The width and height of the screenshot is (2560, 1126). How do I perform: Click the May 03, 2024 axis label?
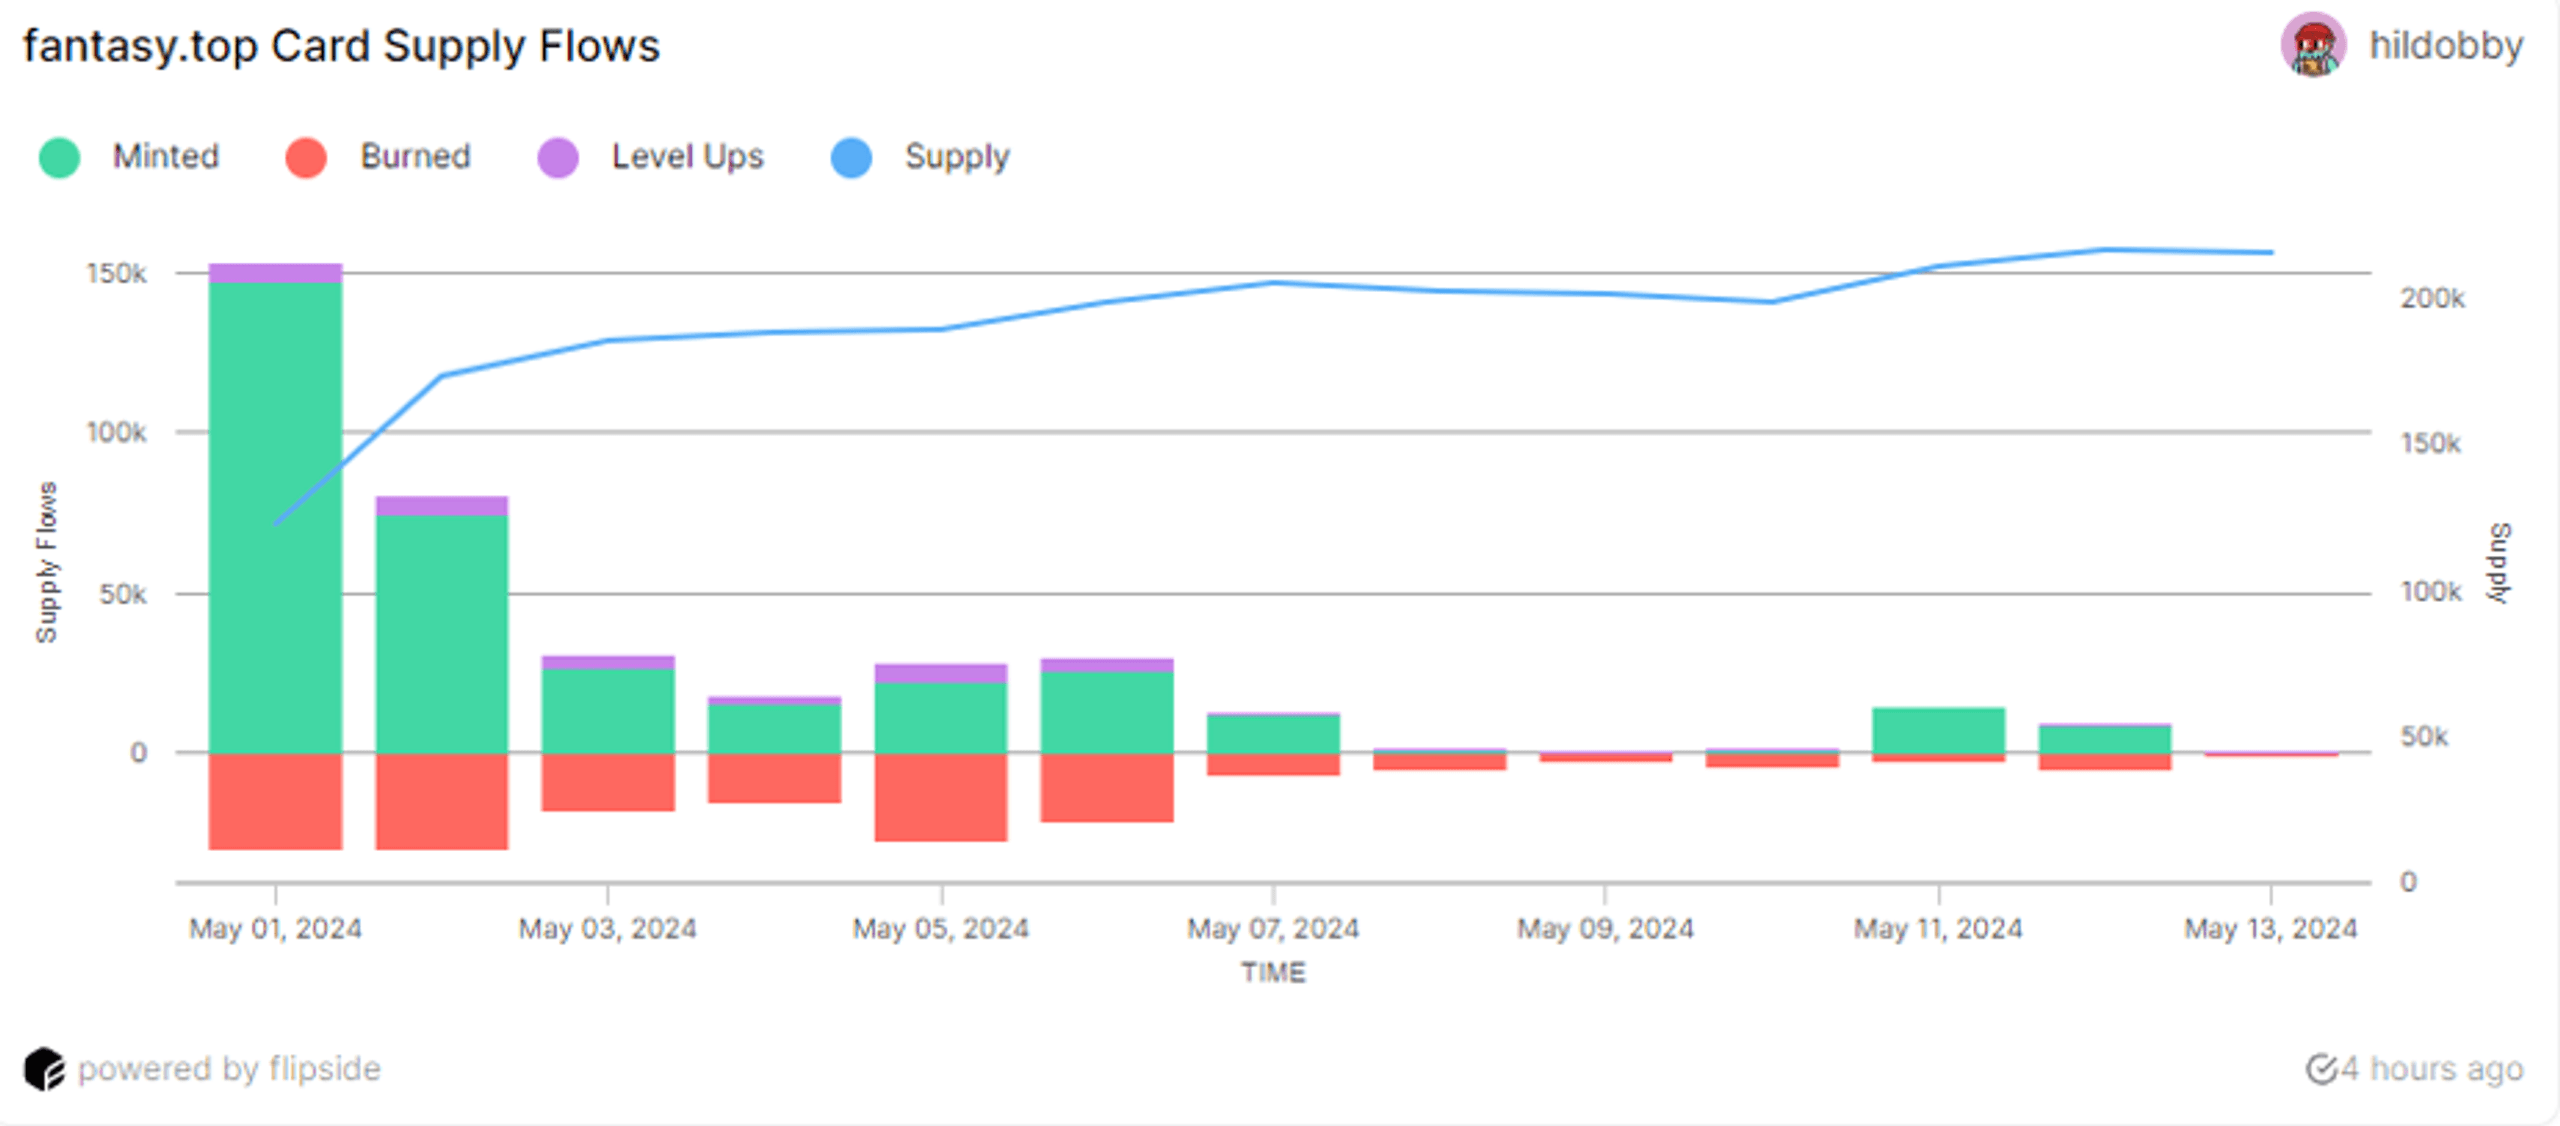(608, 929)
